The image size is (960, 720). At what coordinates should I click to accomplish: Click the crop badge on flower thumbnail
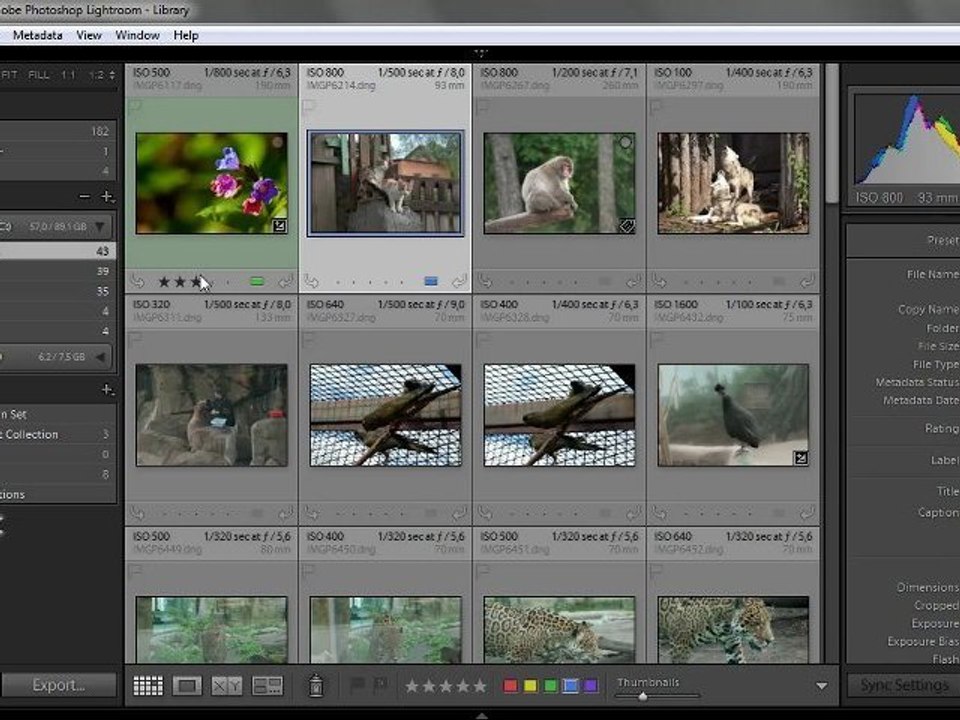282,226
